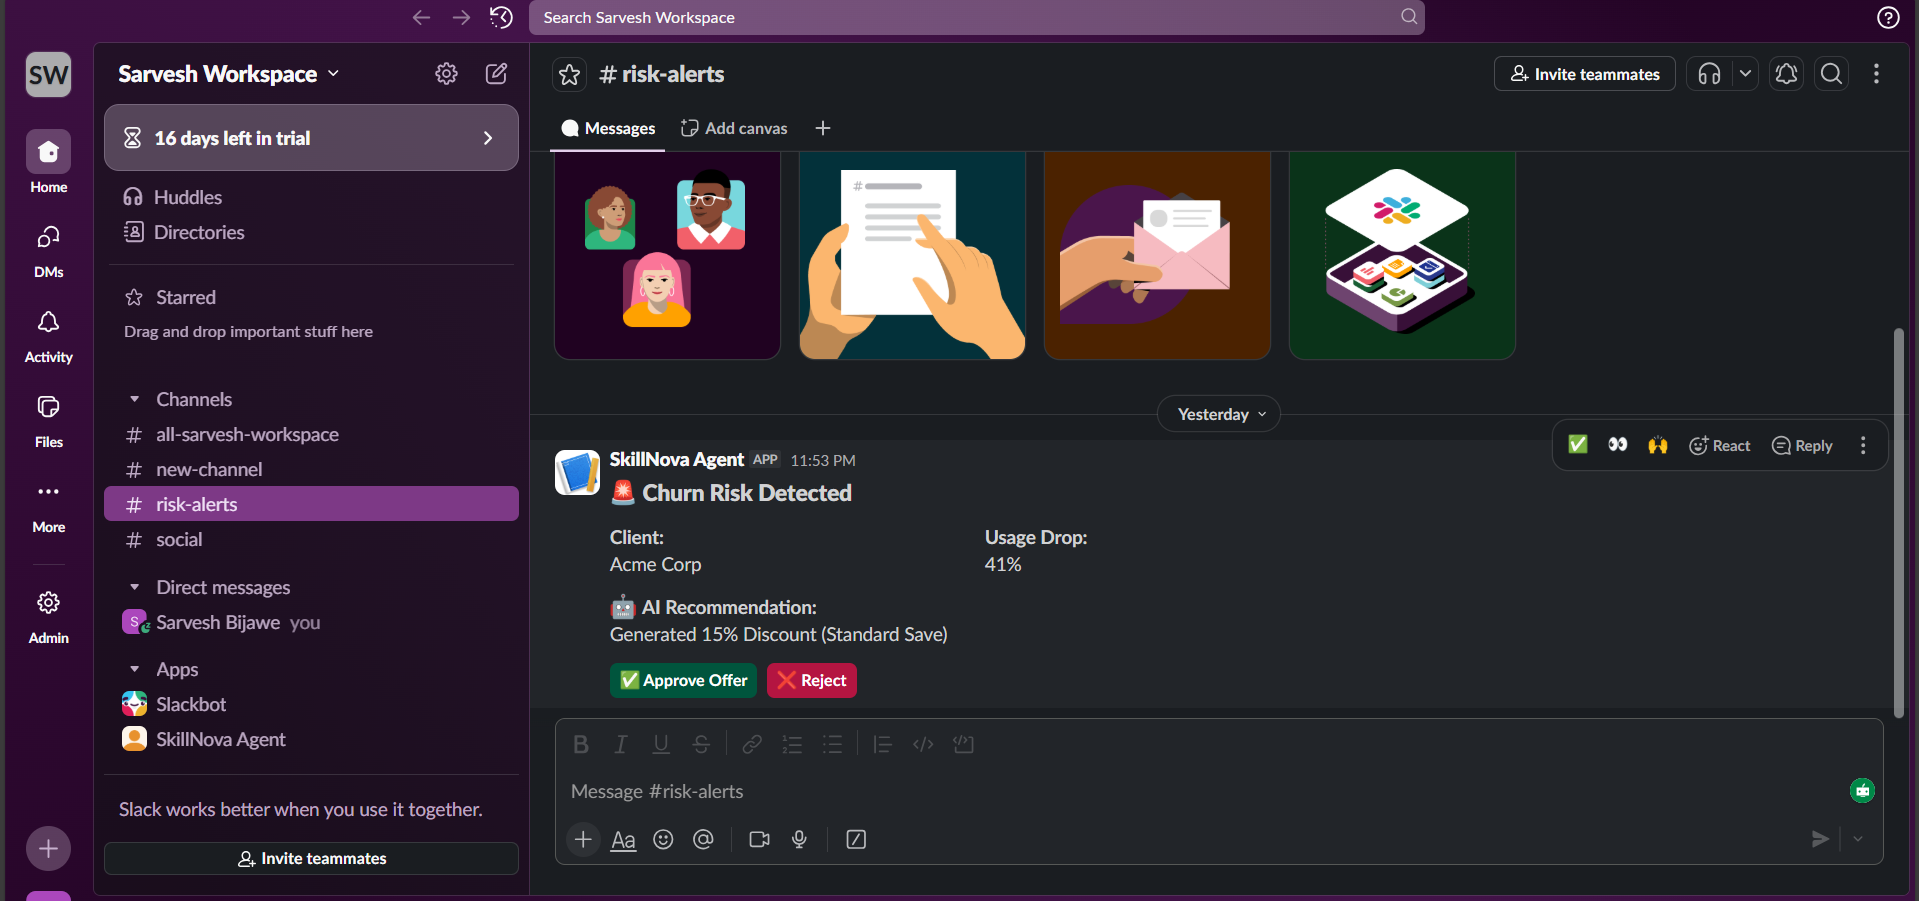The image size is (1919, 901).
Task: Open Activity notifications view
Action: [x=48, y=335]
